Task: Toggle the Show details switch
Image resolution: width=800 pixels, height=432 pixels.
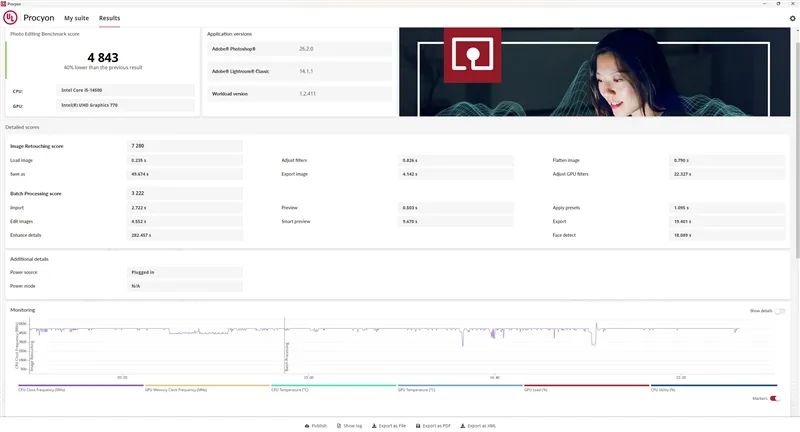Action: click(x=779, y=311)
